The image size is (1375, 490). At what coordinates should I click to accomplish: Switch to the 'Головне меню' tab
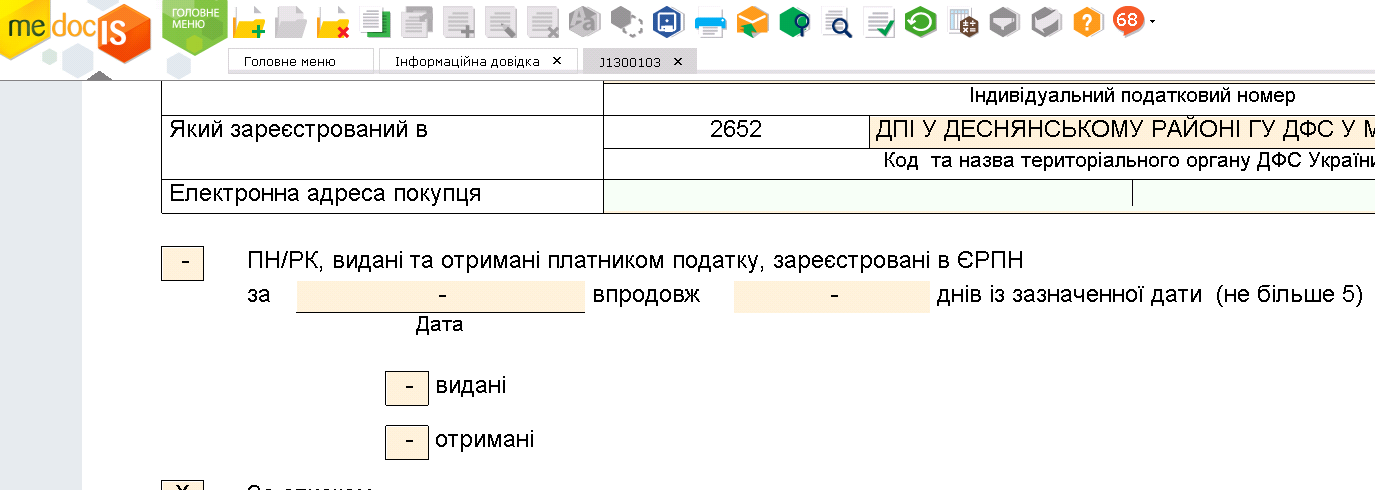pyautogui.click(x=300, y=61)
